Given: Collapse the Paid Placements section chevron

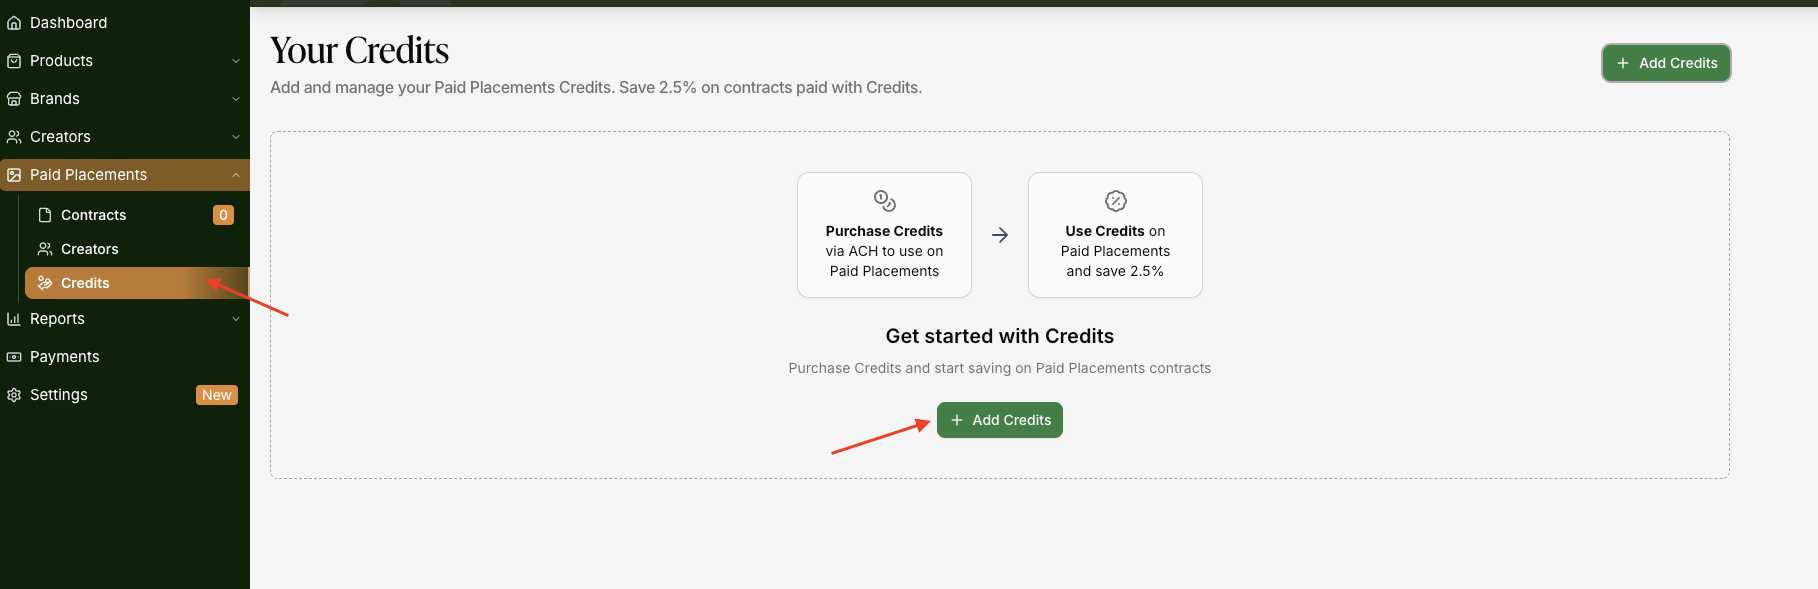Looking at the screenshot, I should pos(236,175).
